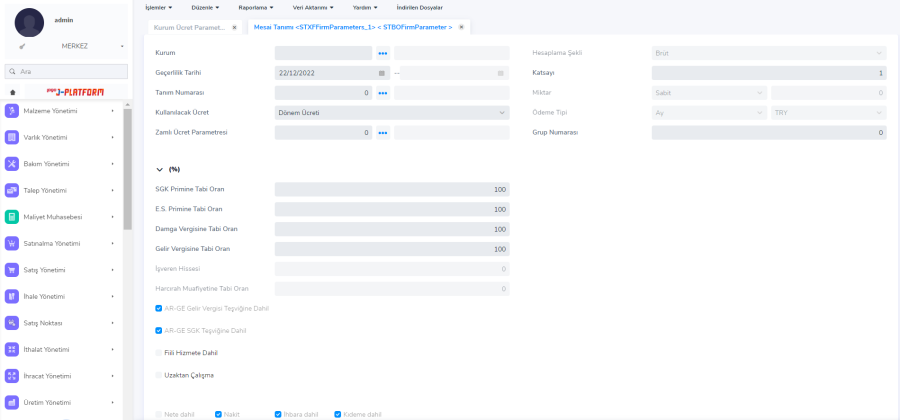Click the Zamlı Ücret Parametresi lookup dots

tap(382, 133)
